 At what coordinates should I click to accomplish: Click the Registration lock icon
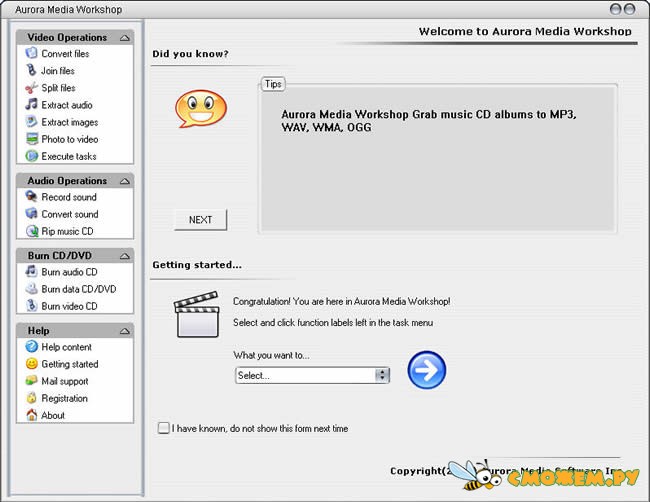point(32,398)
